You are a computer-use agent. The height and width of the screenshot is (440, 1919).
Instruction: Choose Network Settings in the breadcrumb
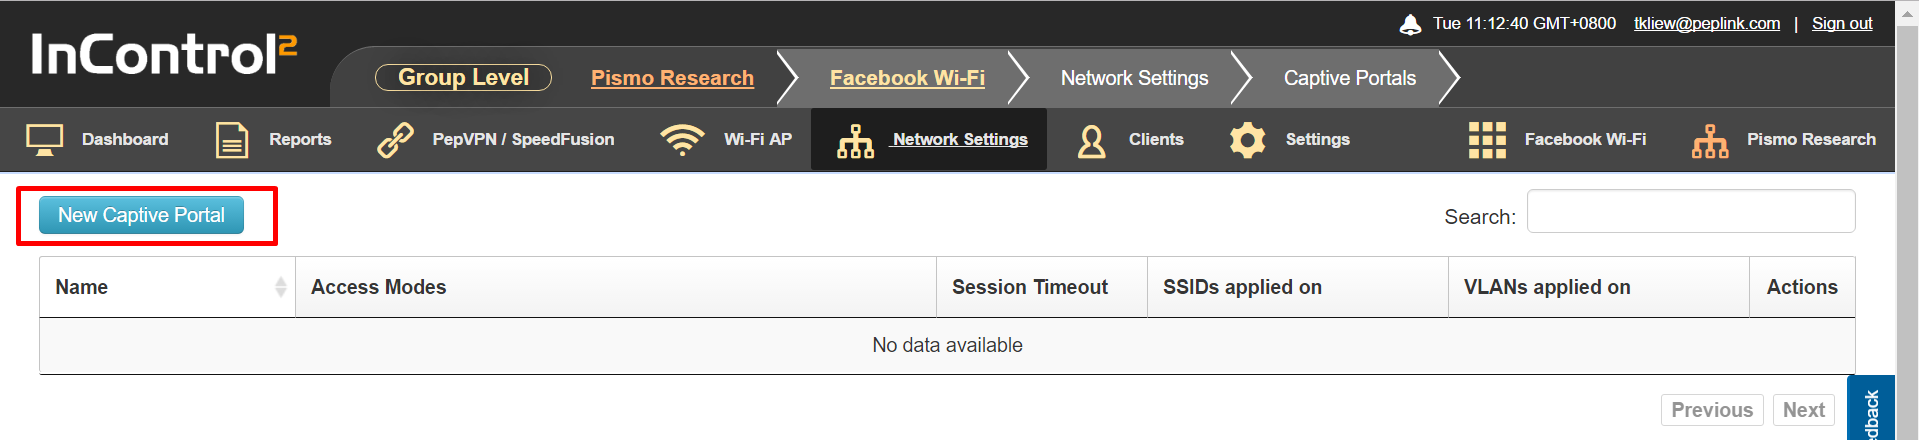pyautogui.click(x=1134, y=78)
